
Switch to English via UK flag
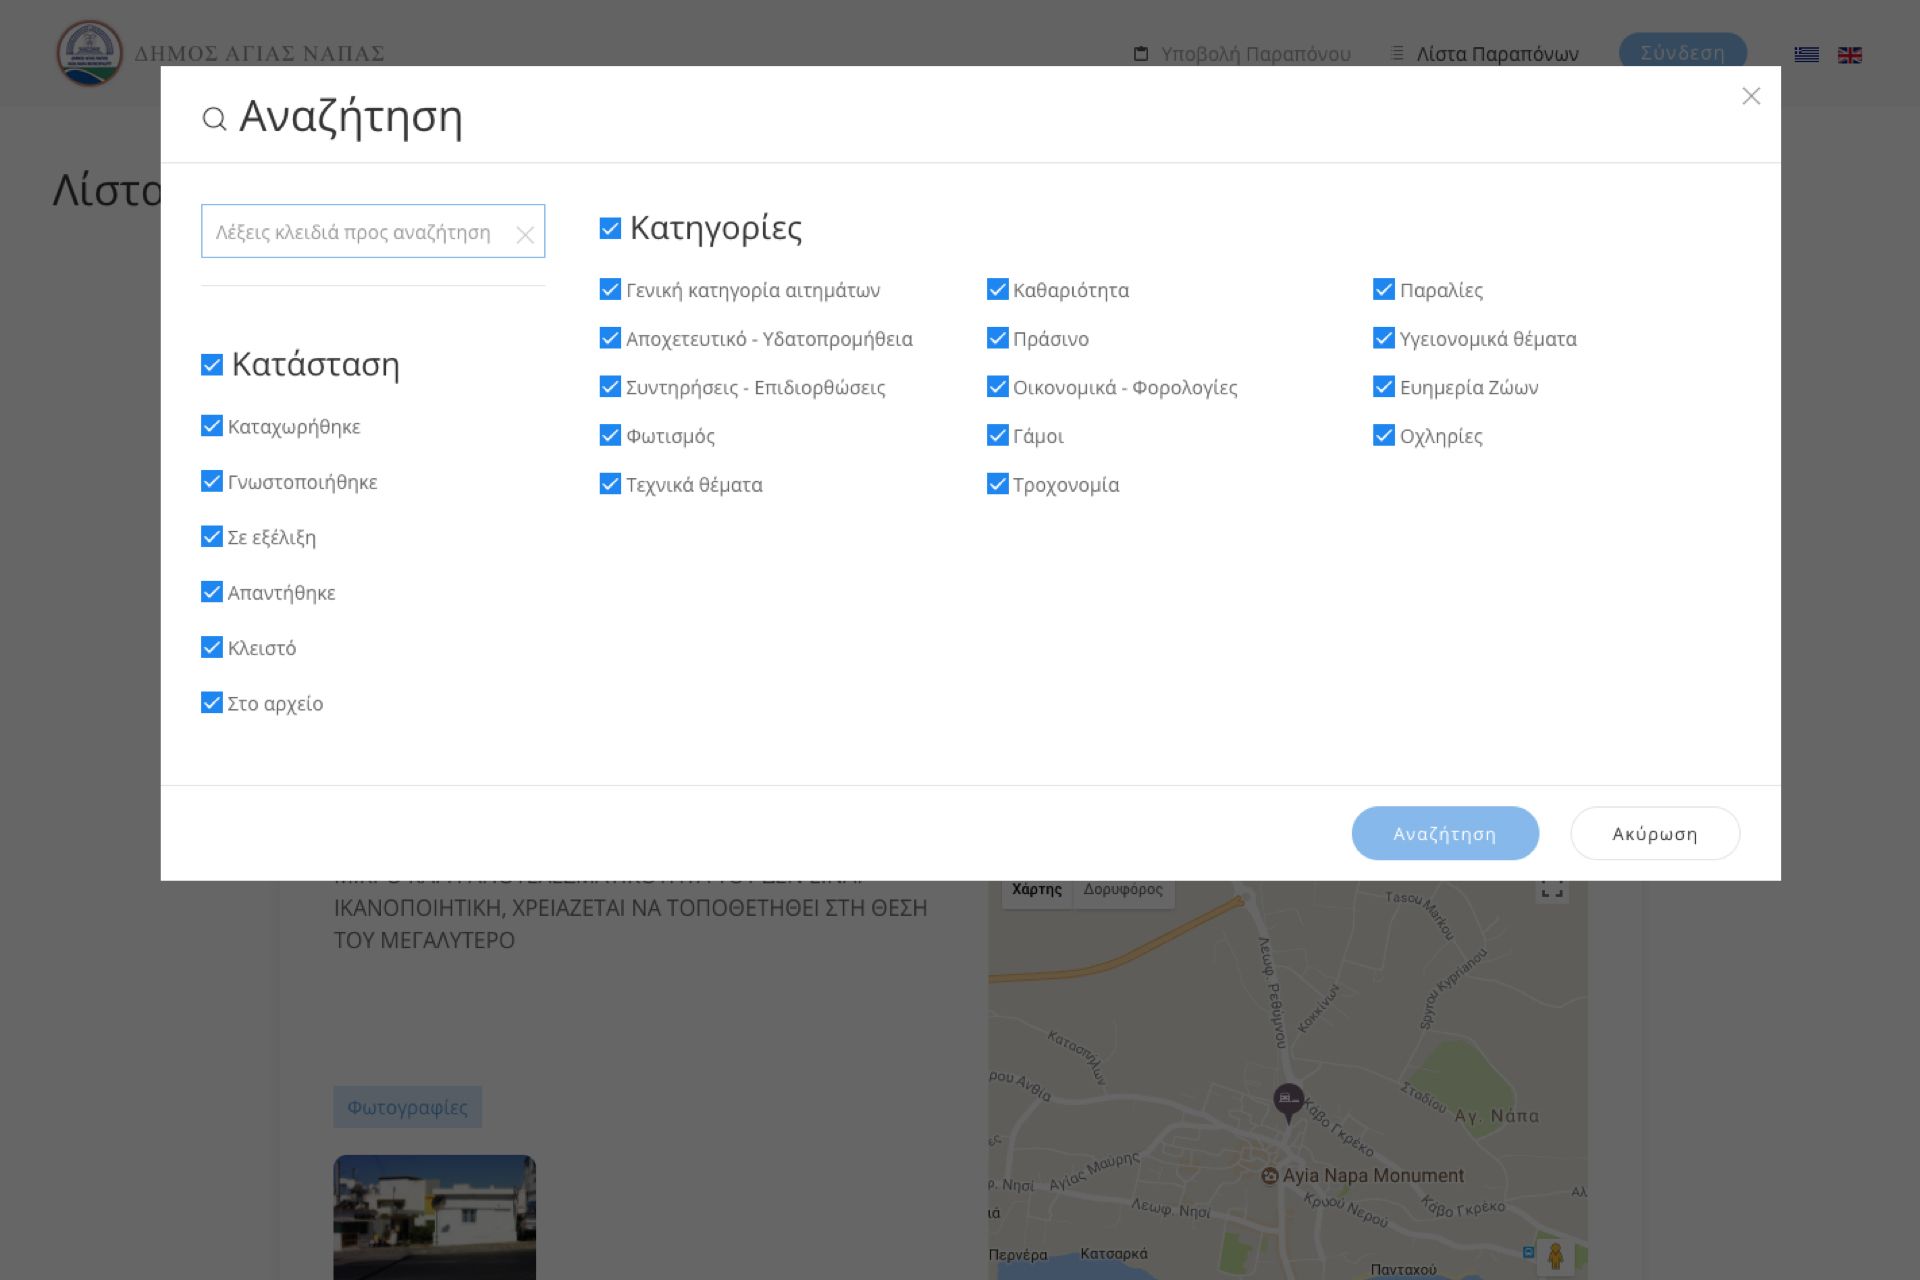1849,54
